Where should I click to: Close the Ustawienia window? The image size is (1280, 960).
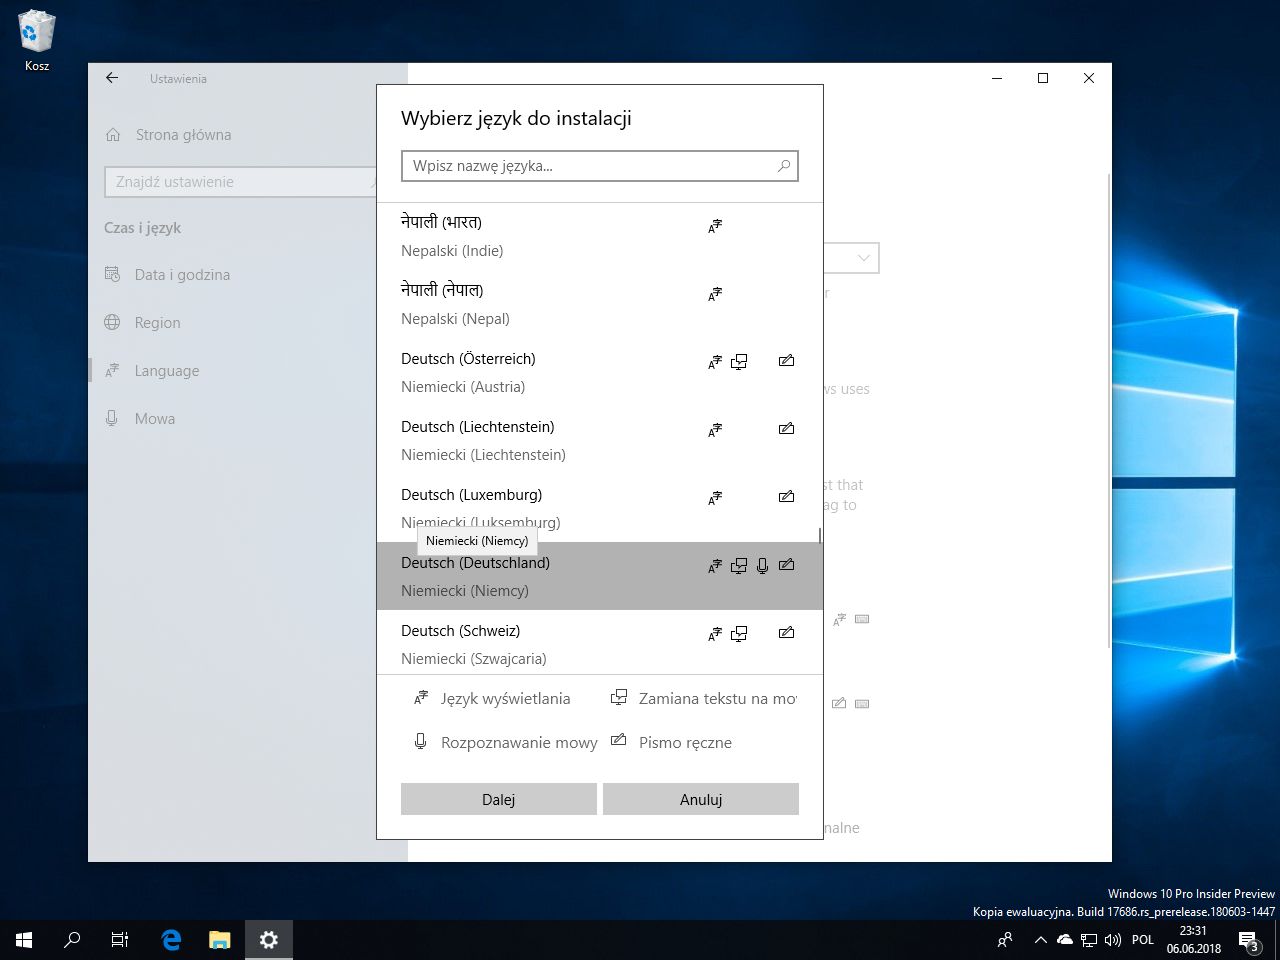coord(1089,78)
